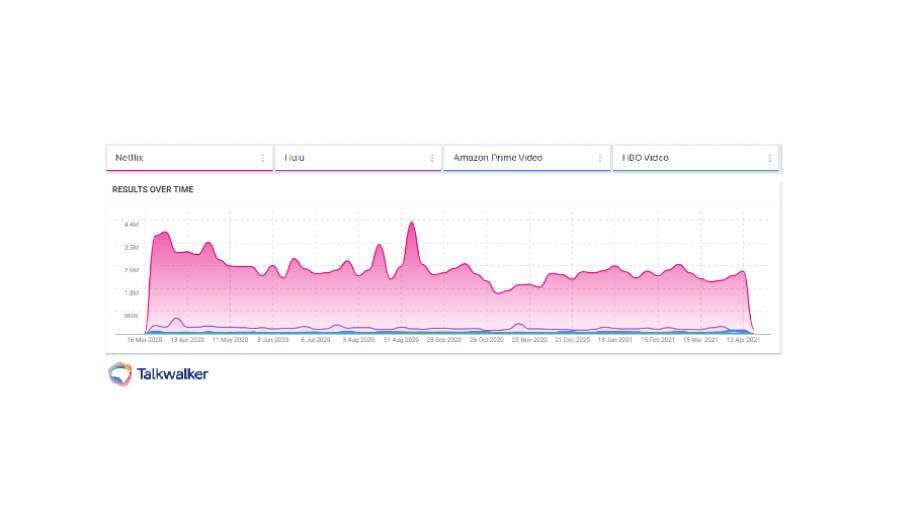The height and width of the screenshot is (518, 920).
Task: Click the Talkwalker logo
Action: (158, 374)
